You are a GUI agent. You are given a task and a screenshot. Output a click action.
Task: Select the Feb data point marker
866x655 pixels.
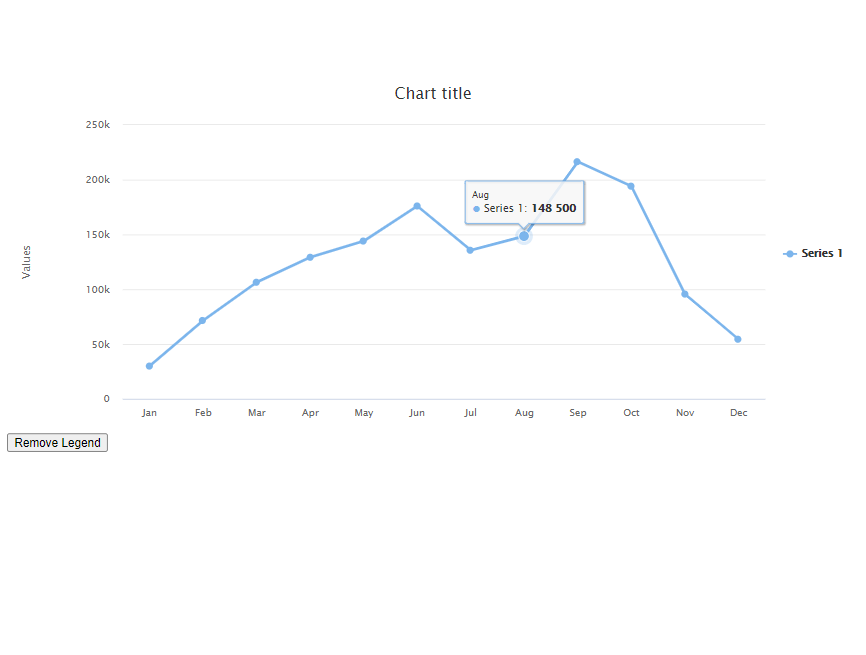(x=202, y=321)
